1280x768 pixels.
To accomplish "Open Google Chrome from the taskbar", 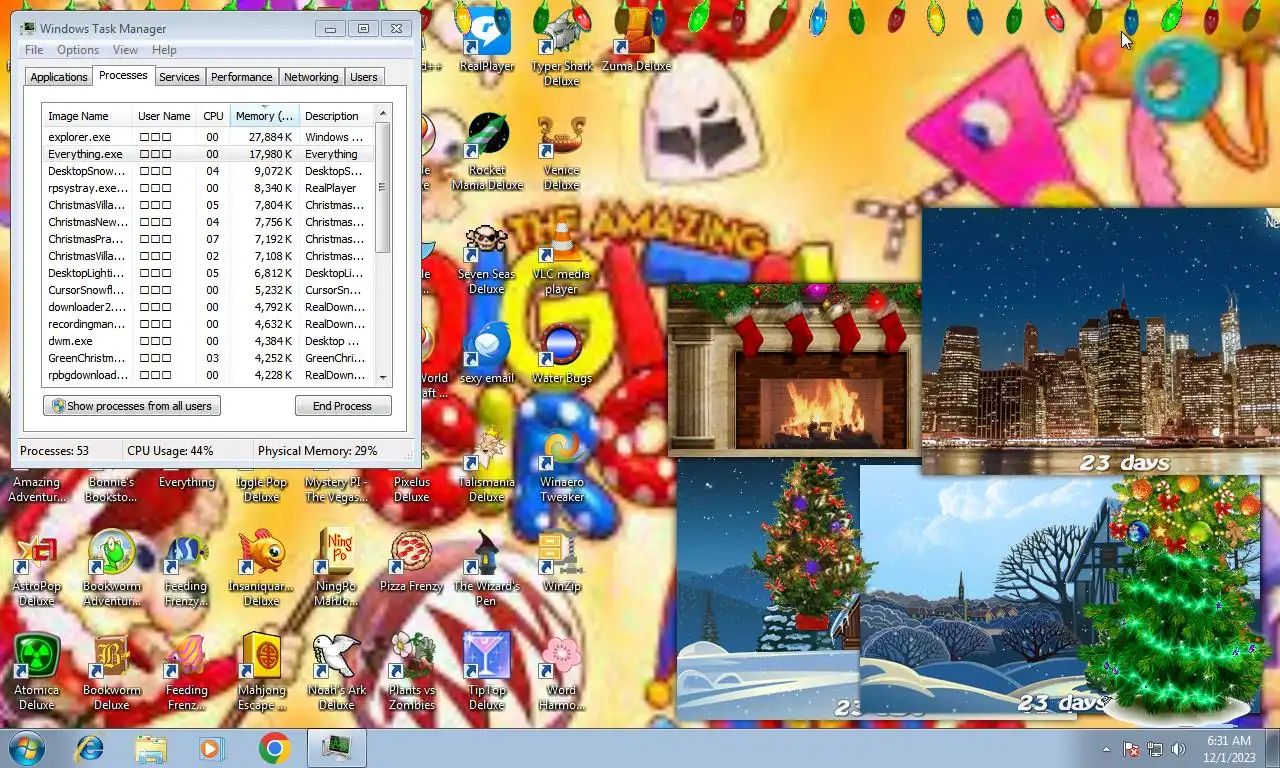I will click(x=274, y=748).
